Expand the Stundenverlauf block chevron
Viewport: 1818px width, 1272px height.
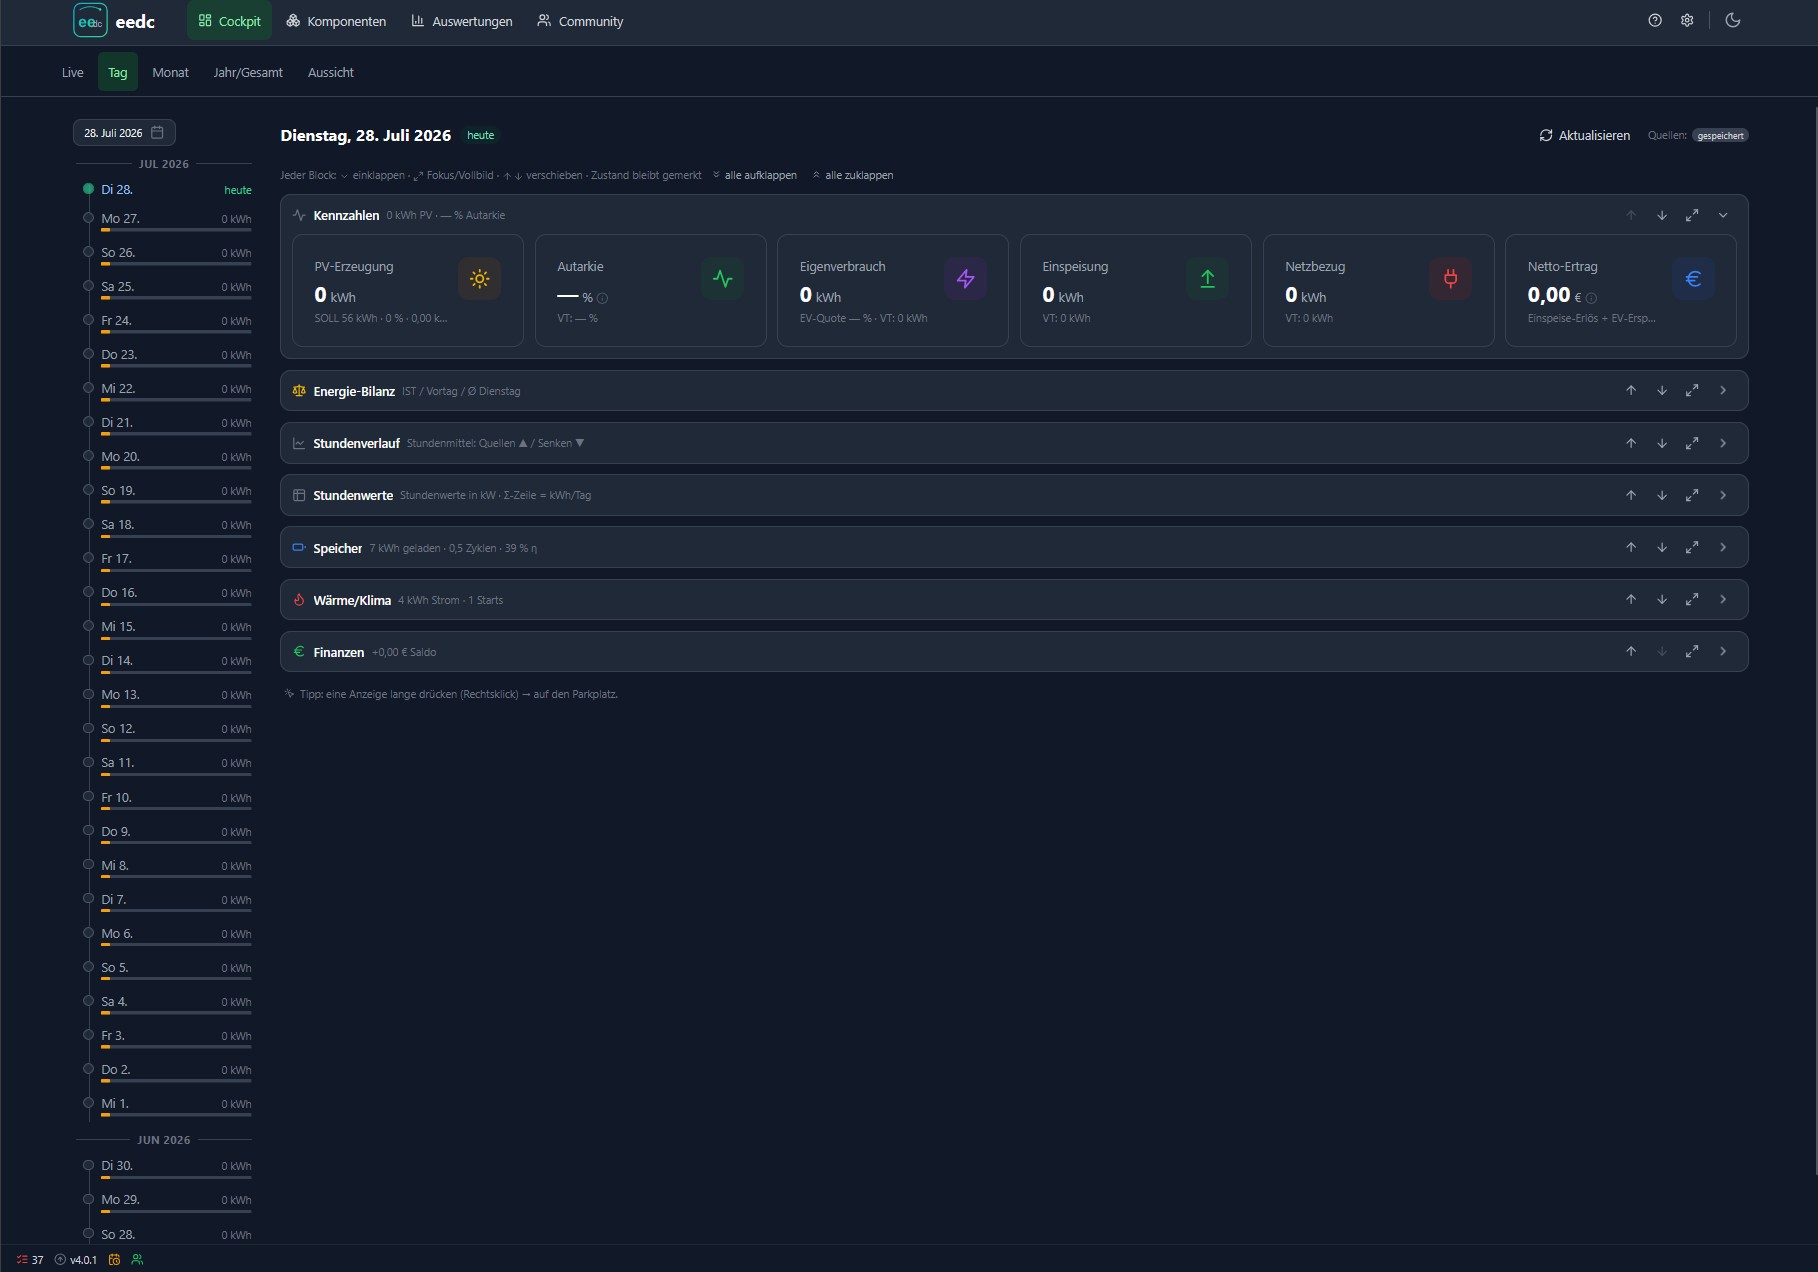(1723, 443)
